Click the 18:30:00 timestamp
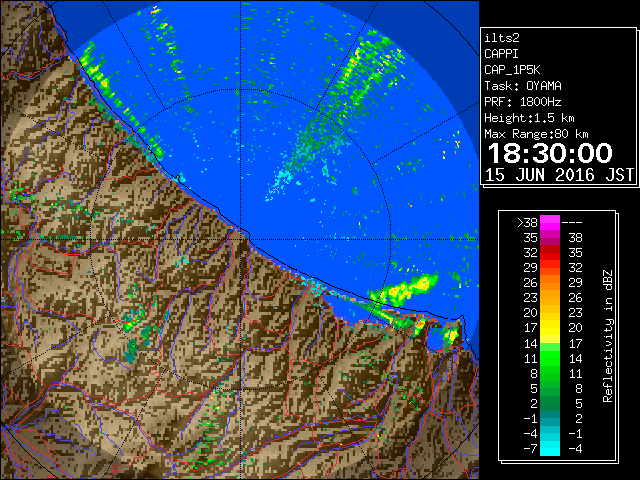 [x=550, y=153]
